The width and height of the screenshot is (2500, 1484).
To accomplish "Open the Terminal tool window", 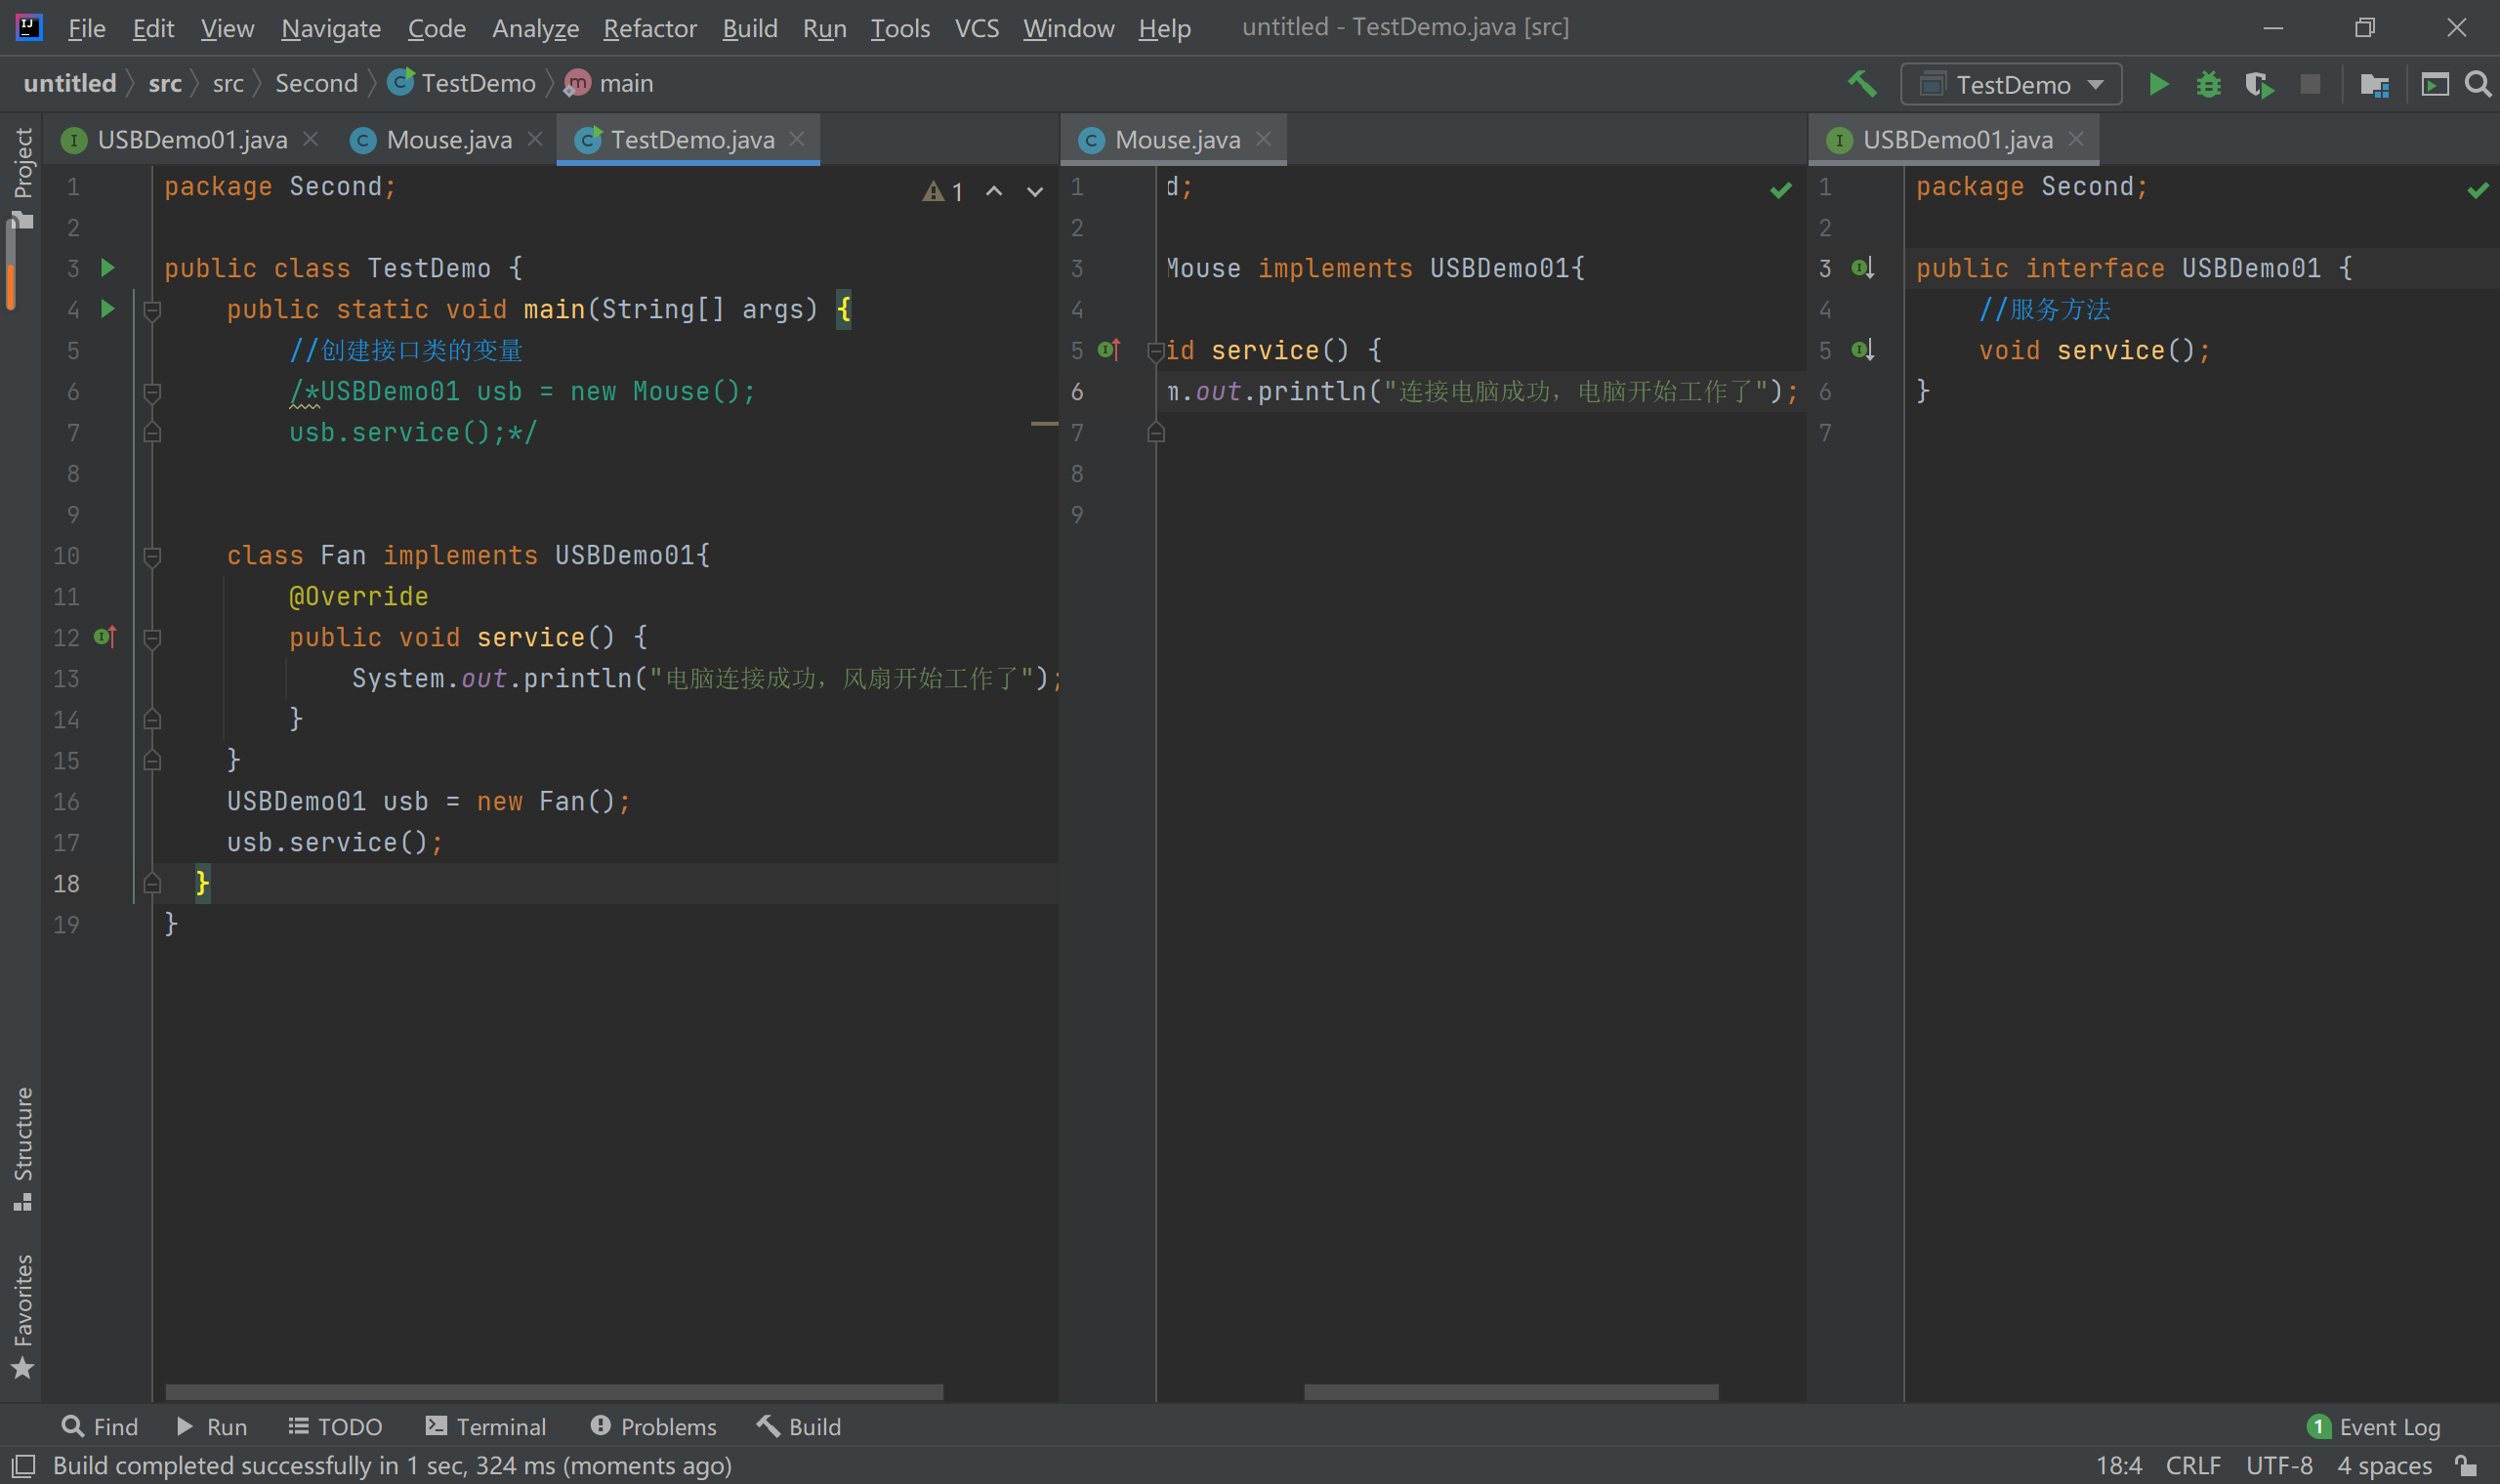I will pos(486,1426).
